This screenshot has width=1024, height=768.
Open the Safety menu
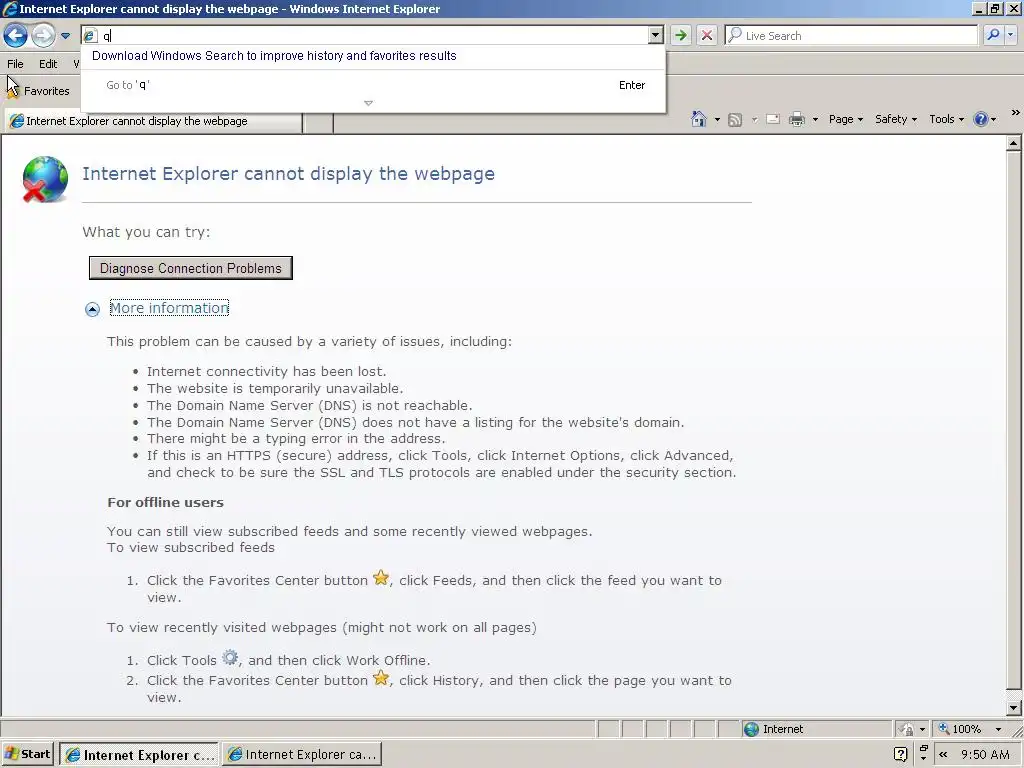pos(896,120)
